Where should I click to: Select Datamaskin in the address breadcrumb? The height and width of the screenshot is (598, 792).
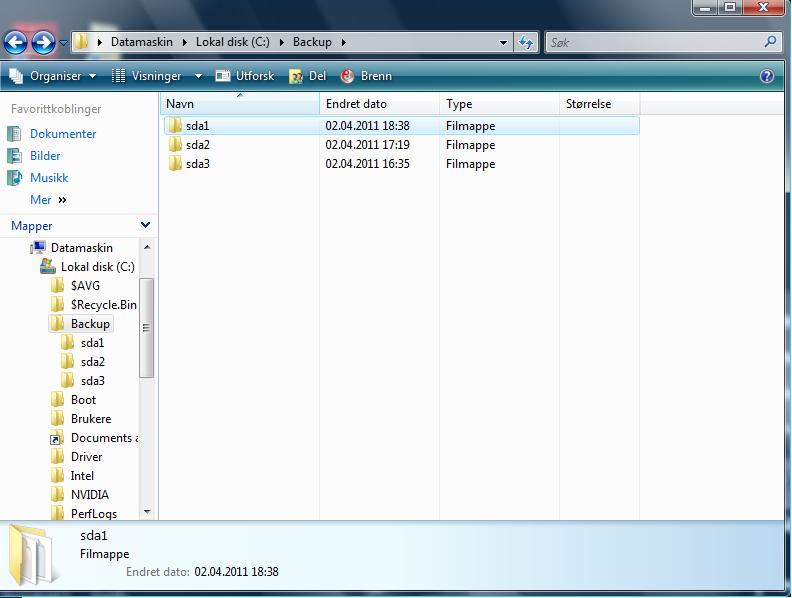[x=141, y=42]
